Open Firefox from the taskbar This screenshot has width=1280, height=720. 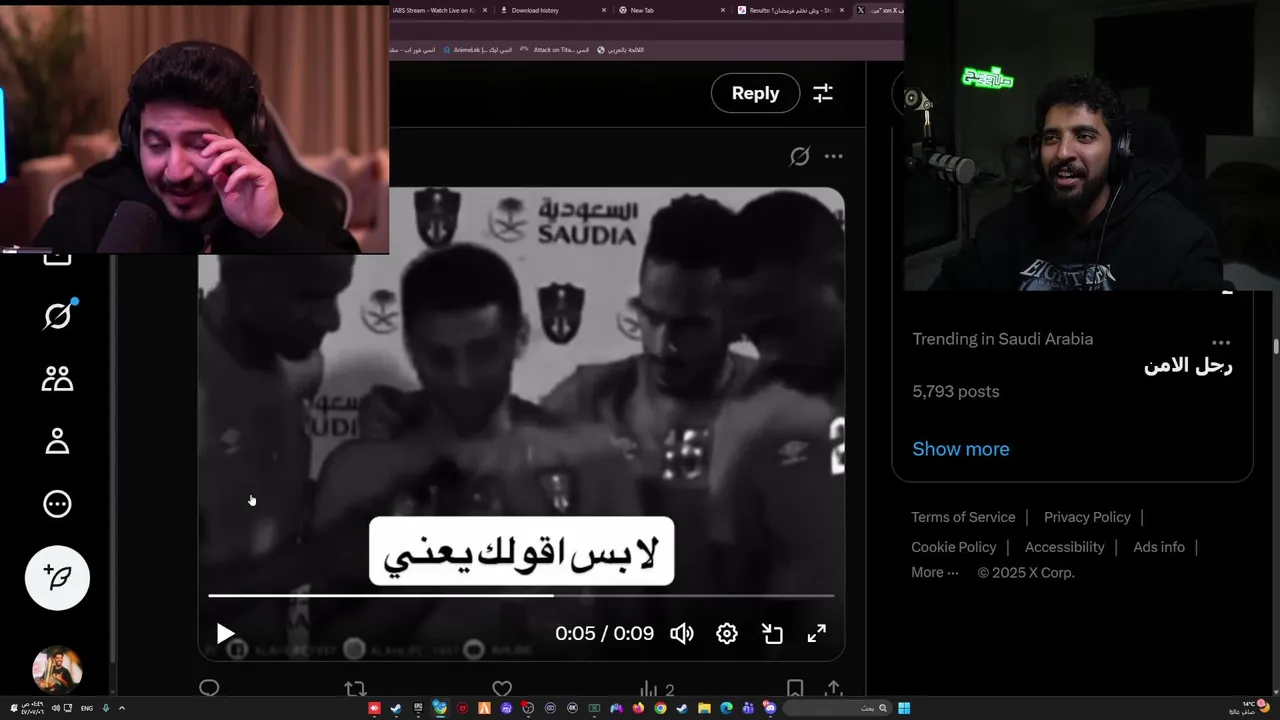tap(638, 708)
